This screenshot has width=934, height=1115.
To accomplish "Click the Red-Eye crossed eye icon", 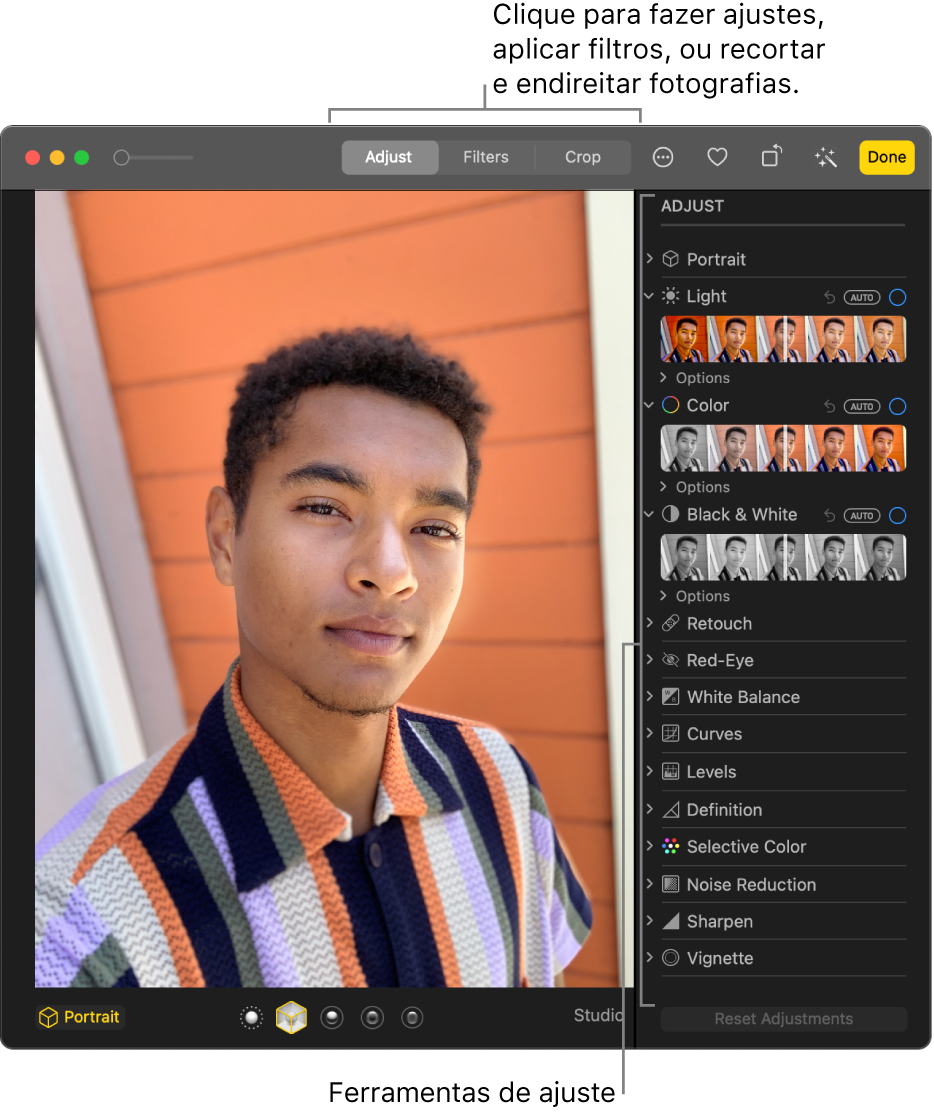I will point(670,660).
